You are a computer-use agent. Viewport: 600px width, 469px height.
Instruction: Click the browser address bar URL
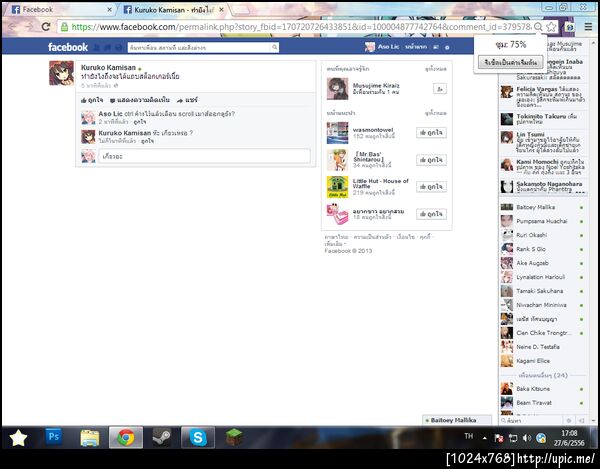(x=300, y=26)
